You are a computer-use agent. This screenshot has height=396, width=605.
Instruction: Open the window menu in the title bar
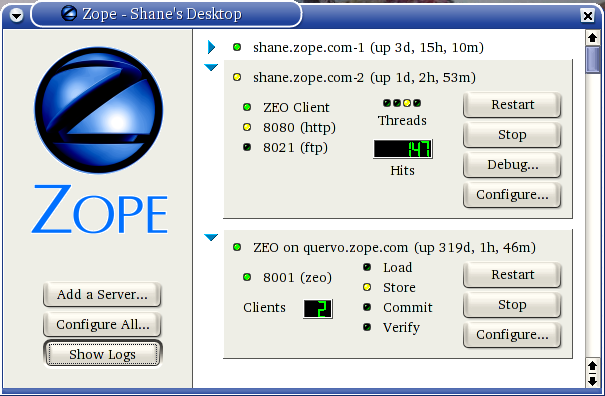pos(16,15)
